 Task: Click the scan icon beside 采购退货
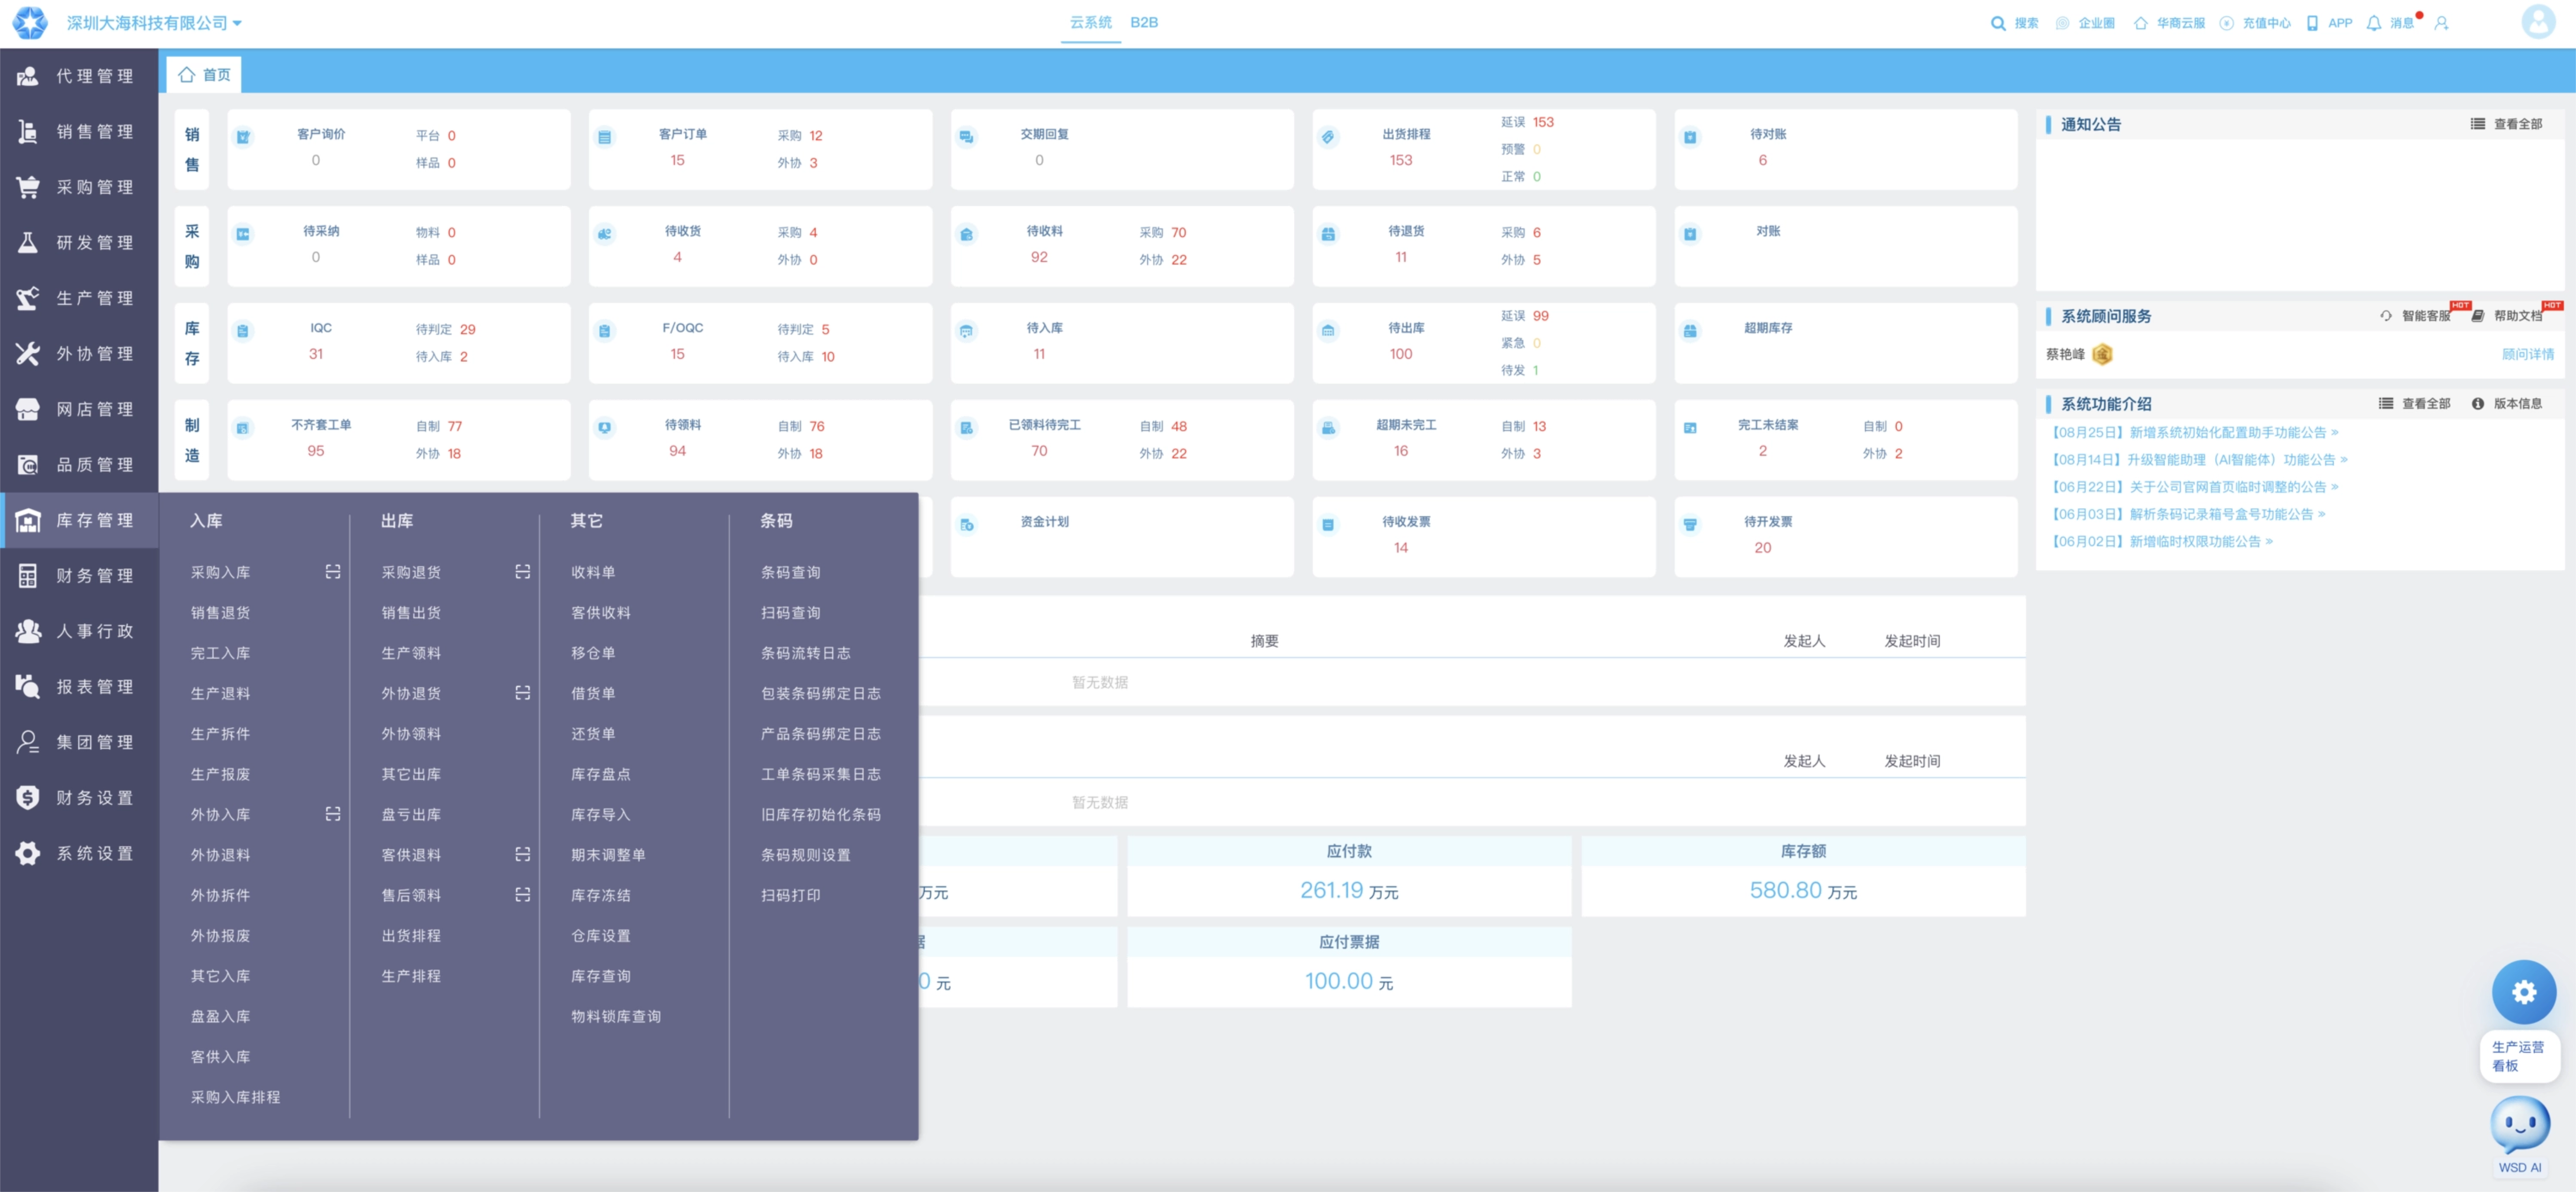point(522,571)
